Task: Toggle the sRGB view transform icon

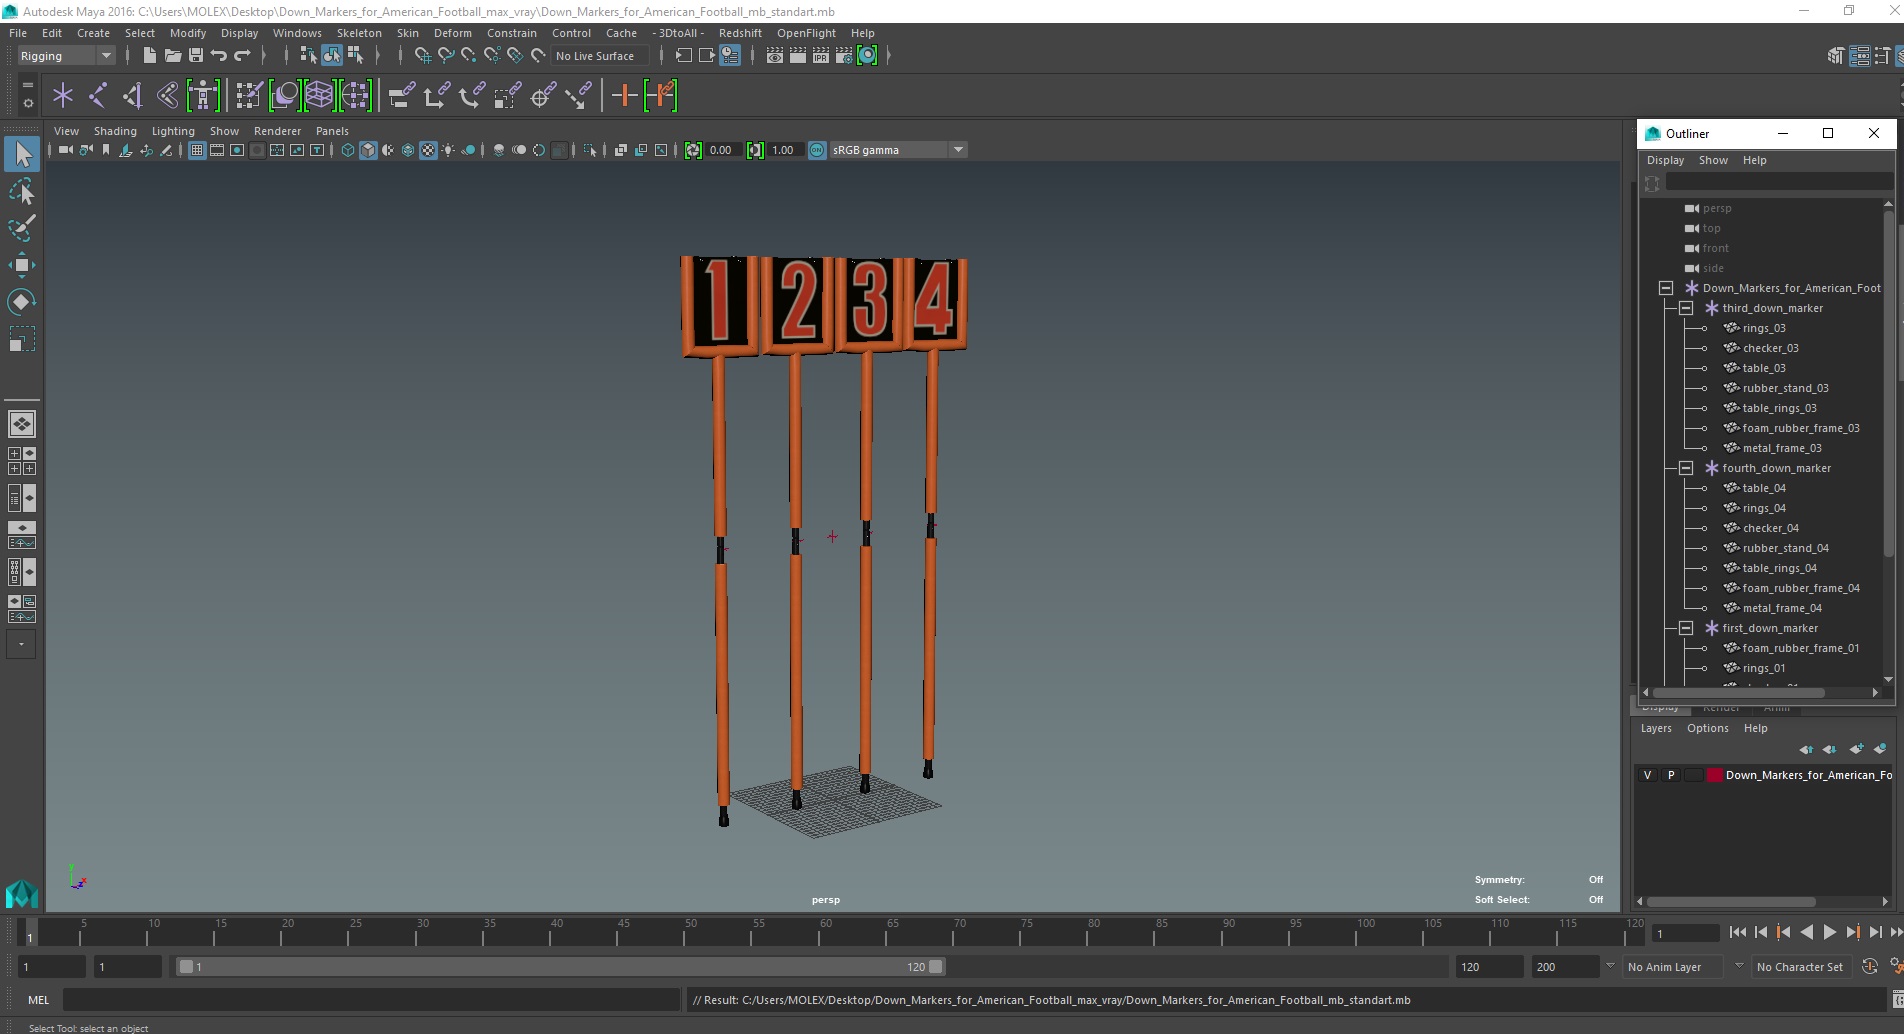Action: (x=817, y=150)
